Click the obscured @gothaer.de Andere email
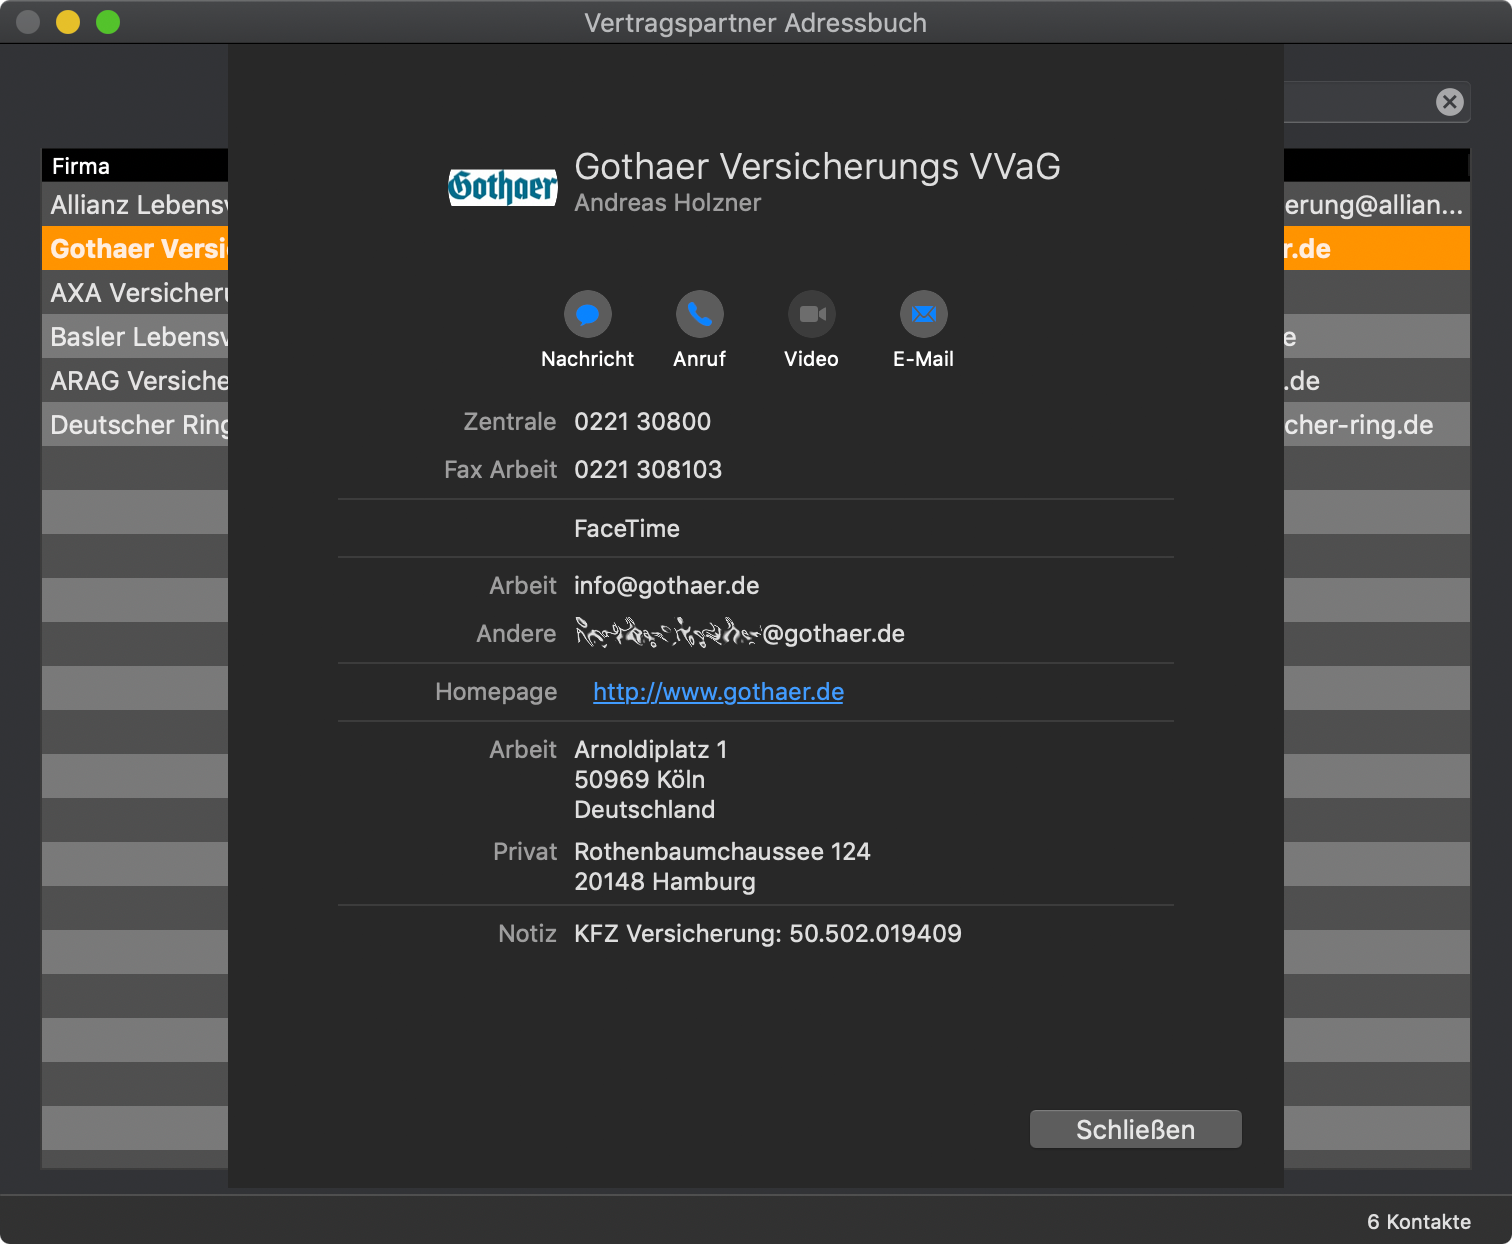The width and height of the screenshot is (1512, 1244). 739,634
